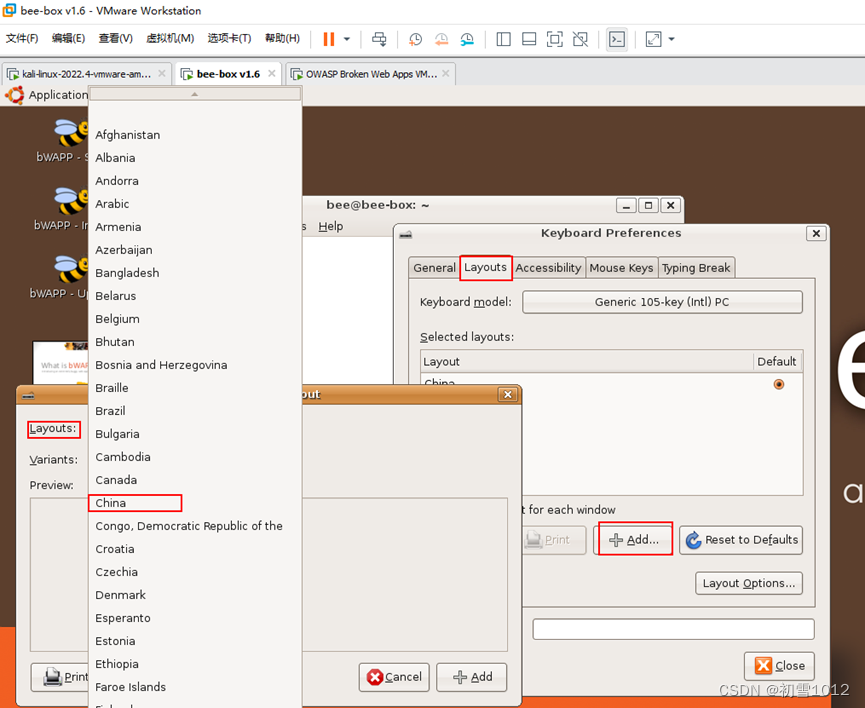This screenshot has height=708, width=865.
Task: Open Layout Options... button
Action: 749,583
